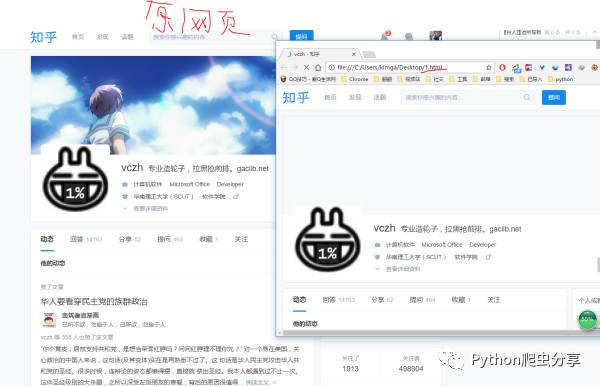
Task: Click the partly hidden 提问 button in the background page
Action: pyautogui.click(x=302, y=35)
